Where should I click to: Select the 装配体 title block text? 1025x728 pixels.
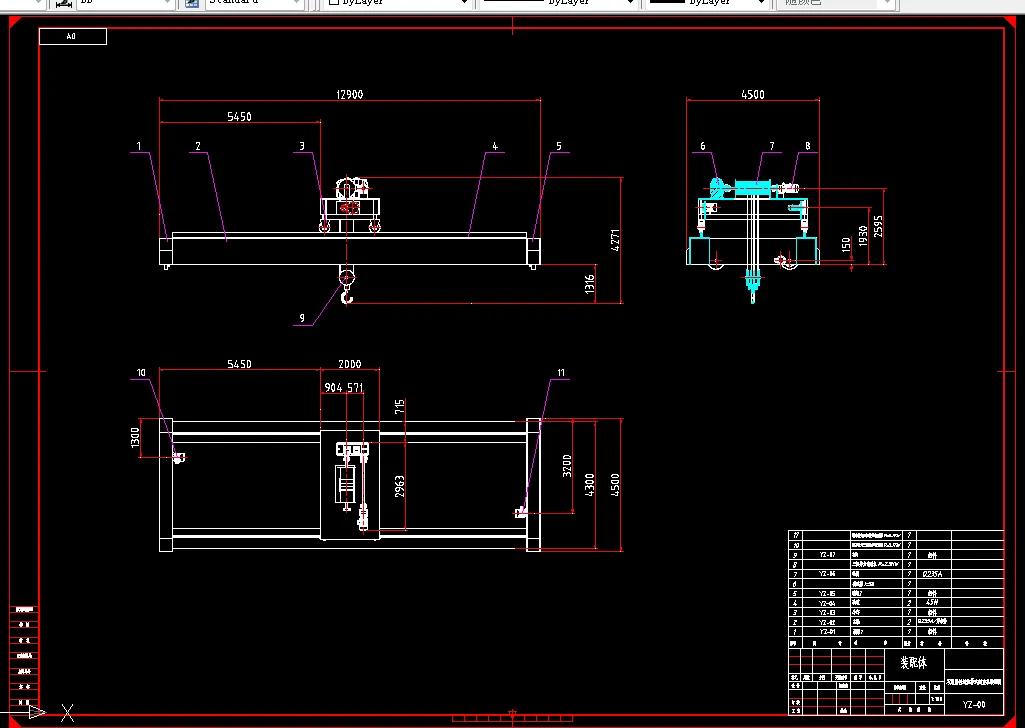coord(913,663)
